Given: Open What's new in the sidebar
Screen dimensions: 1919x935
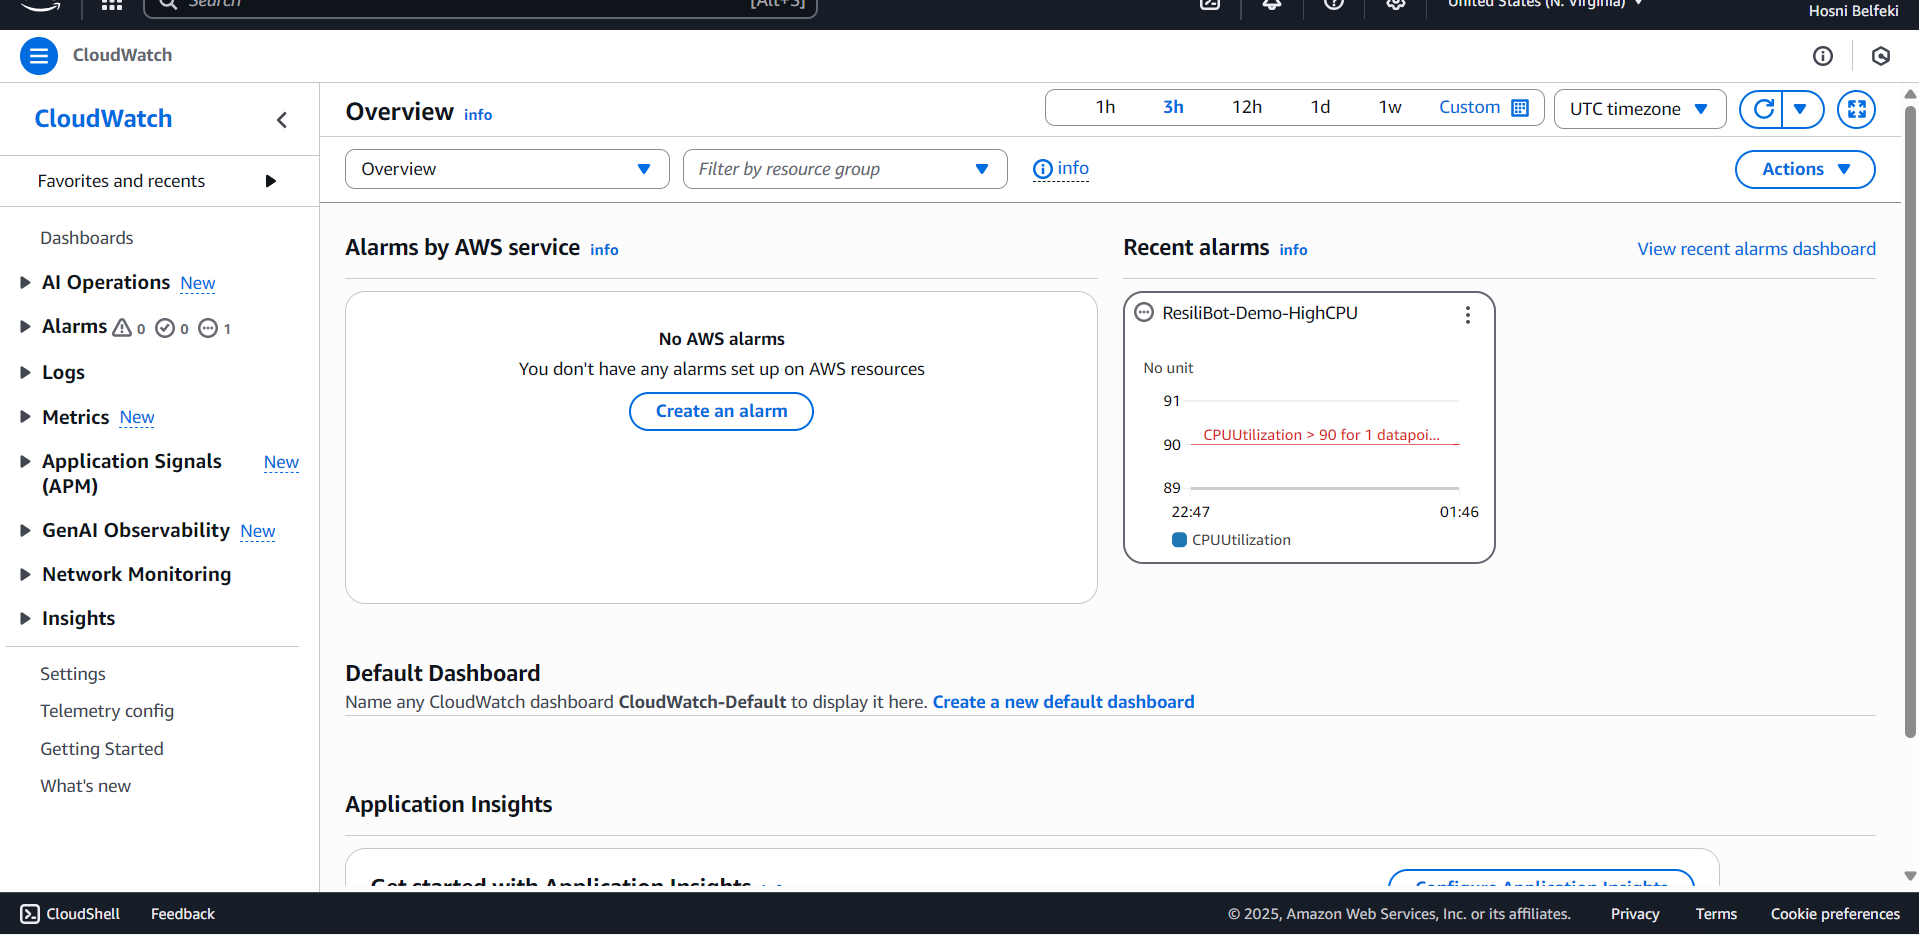Looking at the screenshot, I should pyautogui.click(x=86, y=786).
